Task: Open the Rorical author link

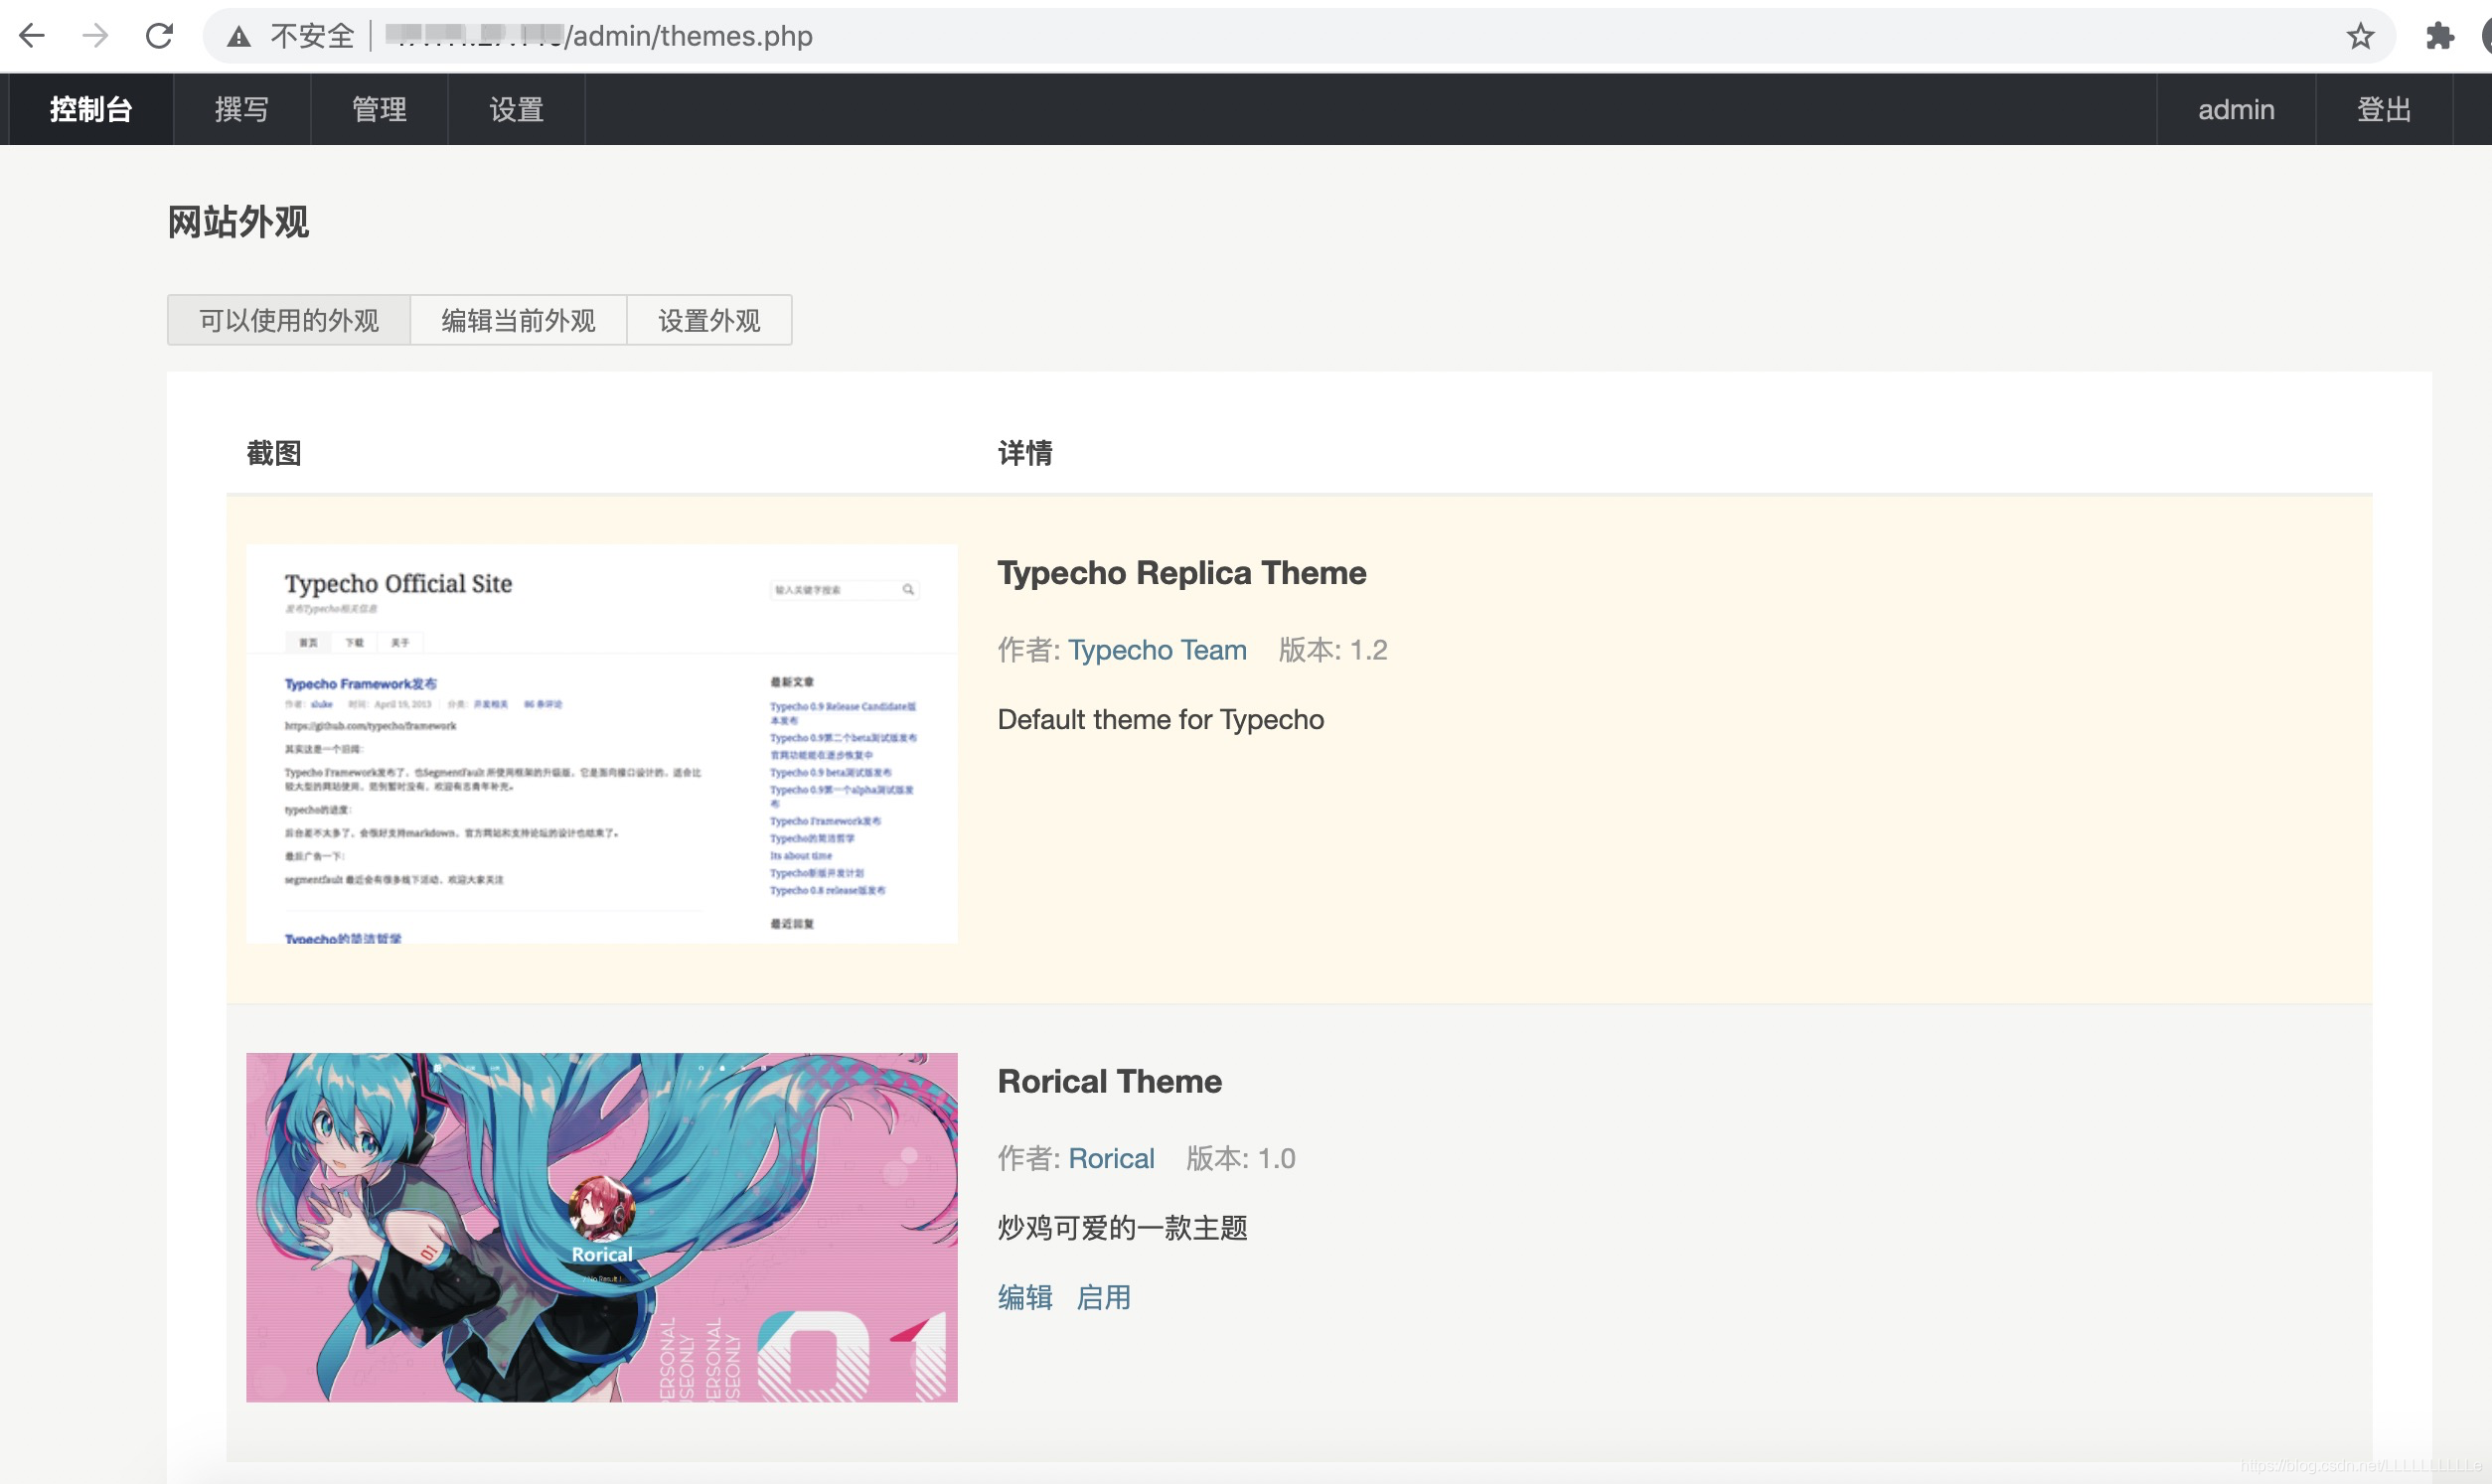Action: point(1111,1158)
